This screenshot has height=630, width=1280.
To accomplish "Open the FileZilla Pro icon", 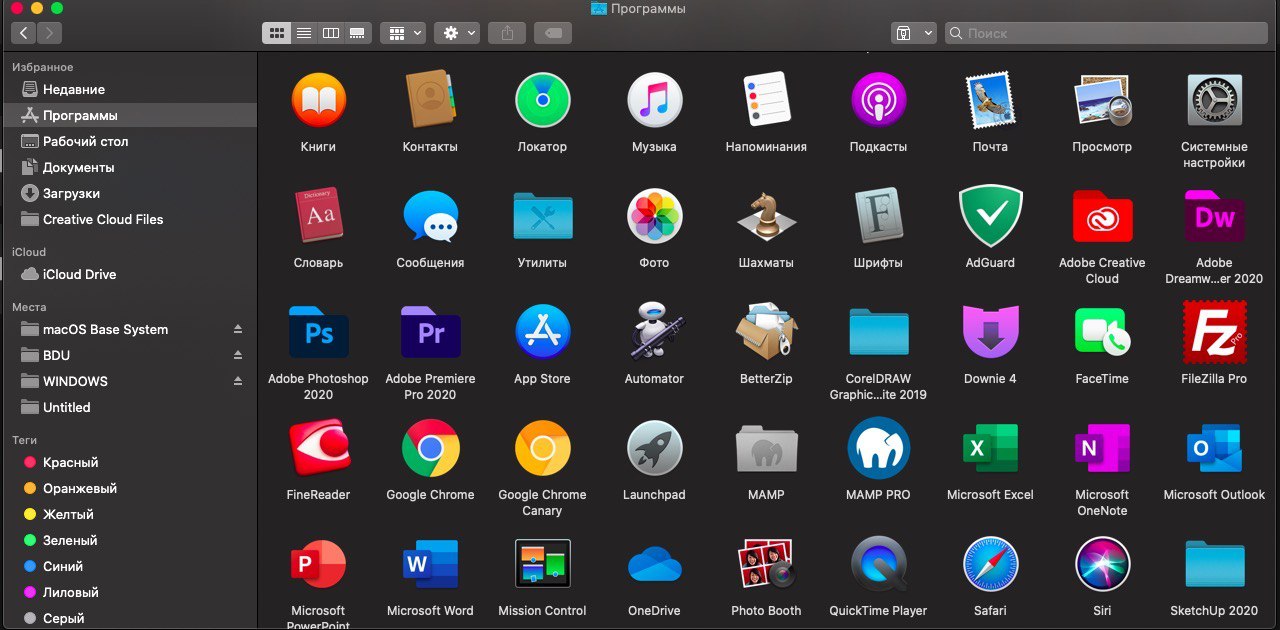I will [1214, 332].
